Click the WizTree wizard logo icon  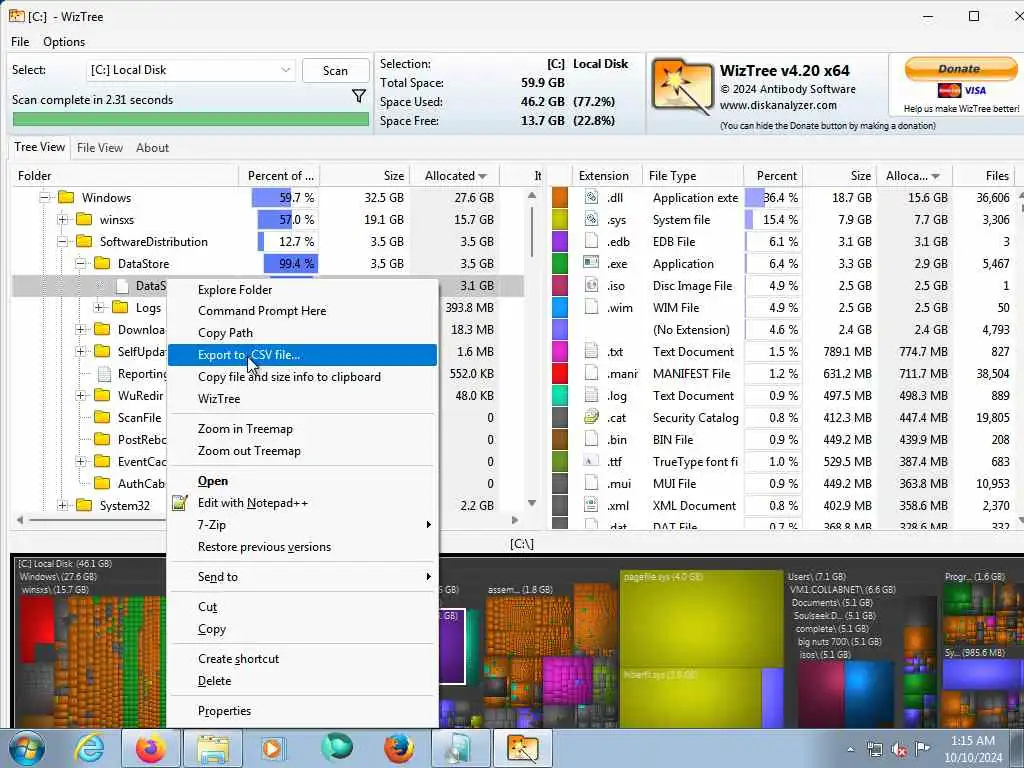point(682,88)
